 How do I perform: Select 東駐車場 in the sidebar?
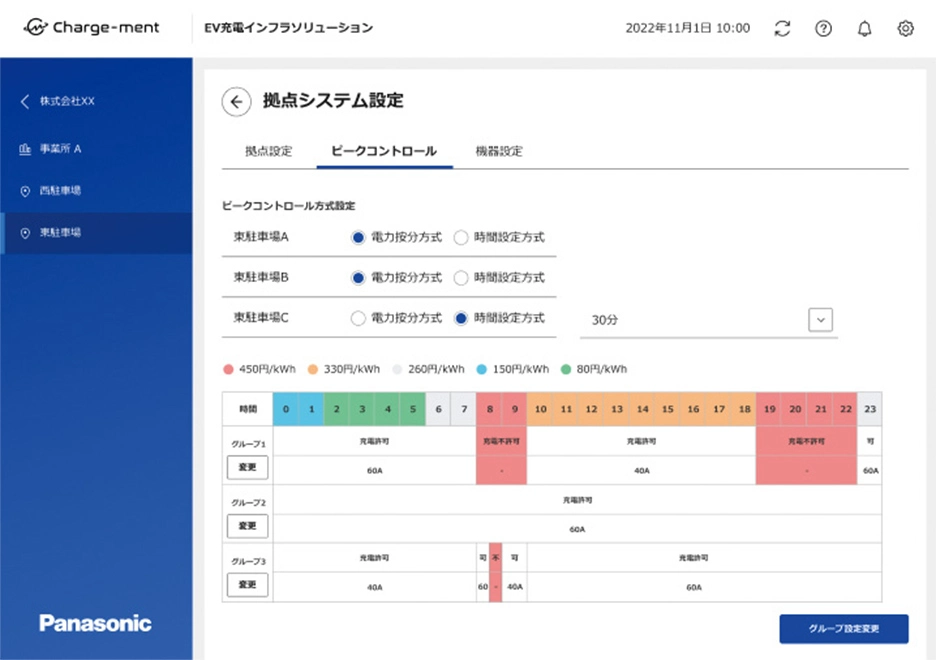(60, 233)
